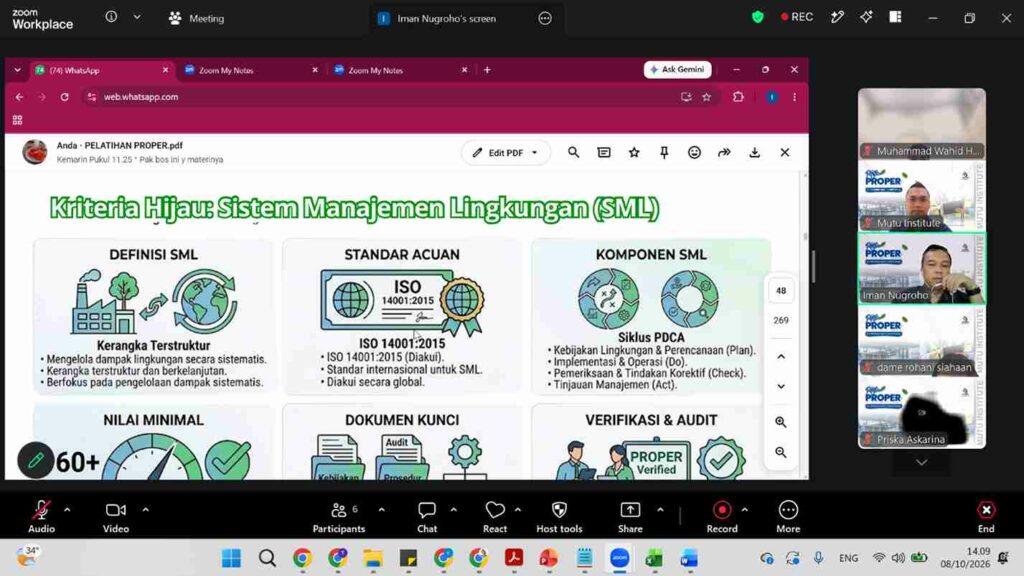Go to next PDF page arrow

pyautogui.click(x=781, y=386)
